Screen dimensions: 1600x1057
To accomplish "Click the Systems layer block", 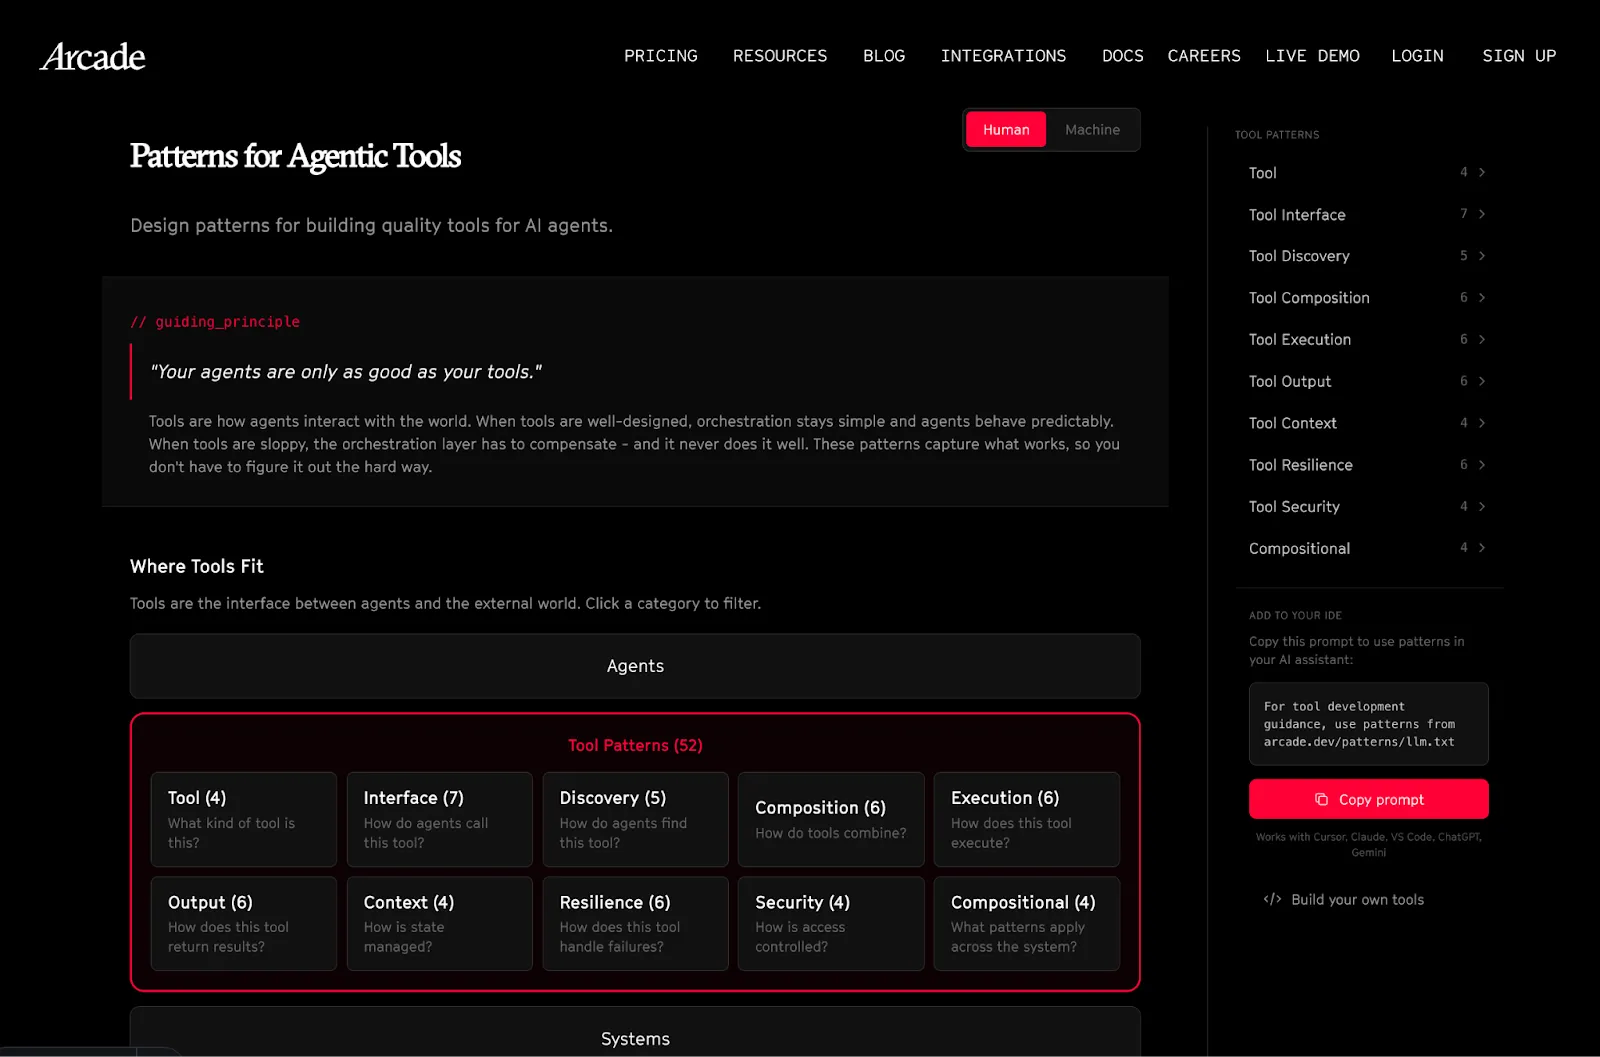I will point(635,1036).
